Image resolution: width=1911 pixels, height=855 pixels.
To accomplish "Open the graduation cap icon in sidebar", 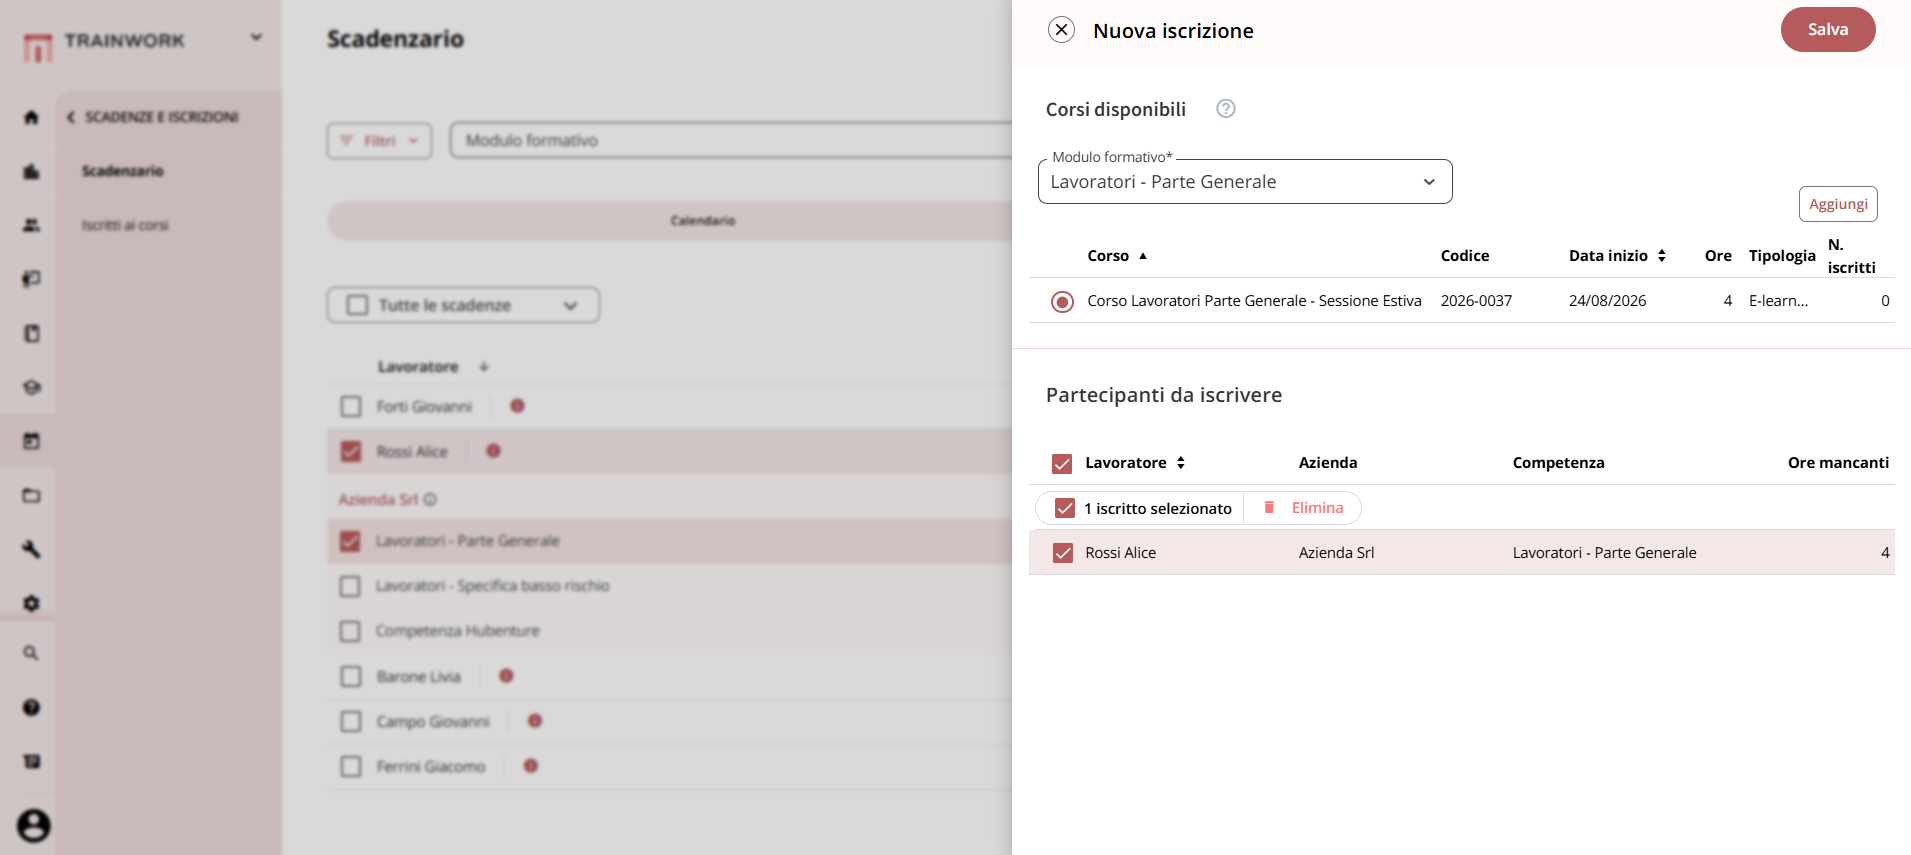I will pyautogui.click(x=31, y=387).
